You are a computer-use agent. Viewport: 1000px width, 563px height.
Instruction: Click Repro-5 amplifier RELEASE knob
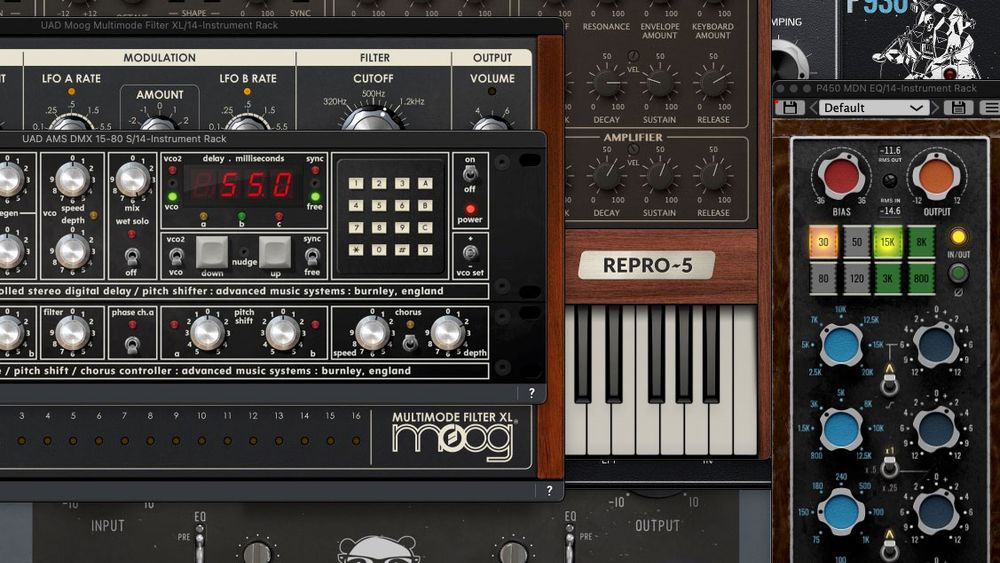pos(713,176)
